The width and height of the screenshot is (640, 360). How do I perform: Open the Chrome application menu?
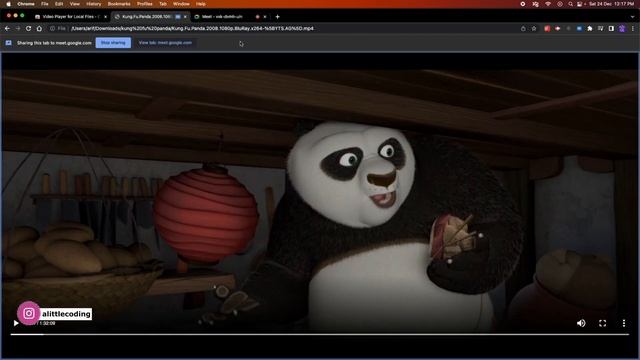26,4
